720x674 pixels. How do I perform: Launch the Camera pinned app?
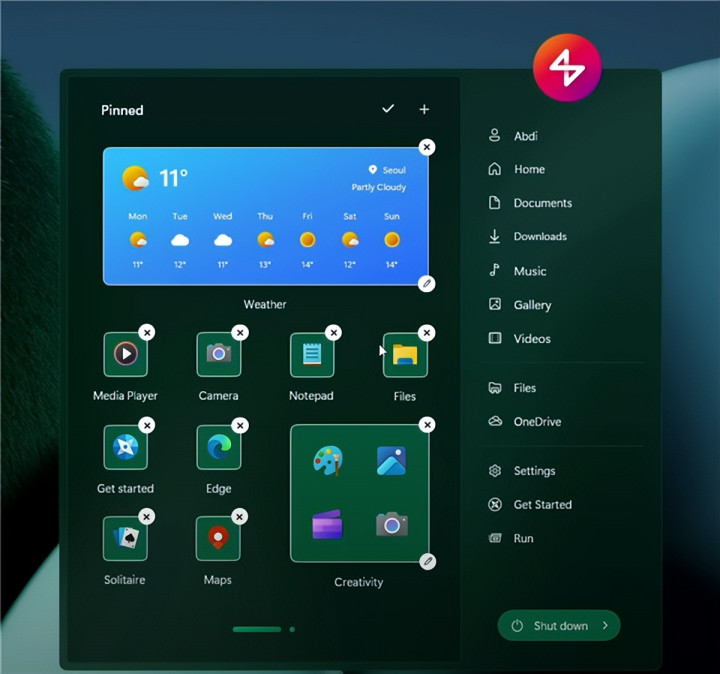click(x=219, y=354)
